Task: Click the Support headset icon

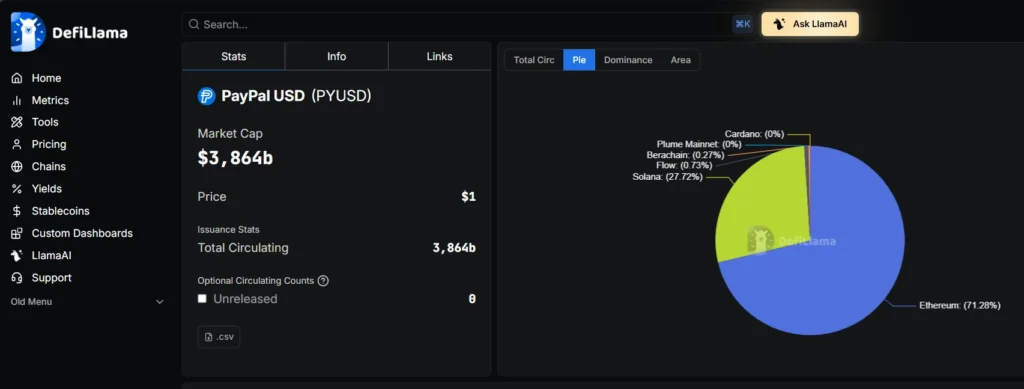Action: pyautogui.click(x=18, y=277)
